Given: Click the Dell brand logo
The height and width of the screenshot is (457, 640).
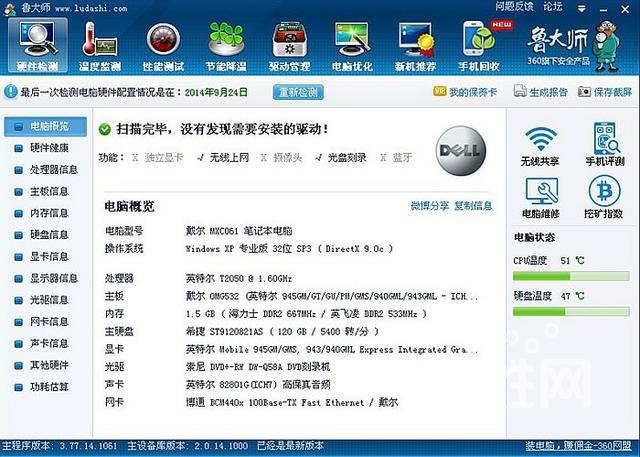Looking at the screenshot, I should click(x=461, y=151).
